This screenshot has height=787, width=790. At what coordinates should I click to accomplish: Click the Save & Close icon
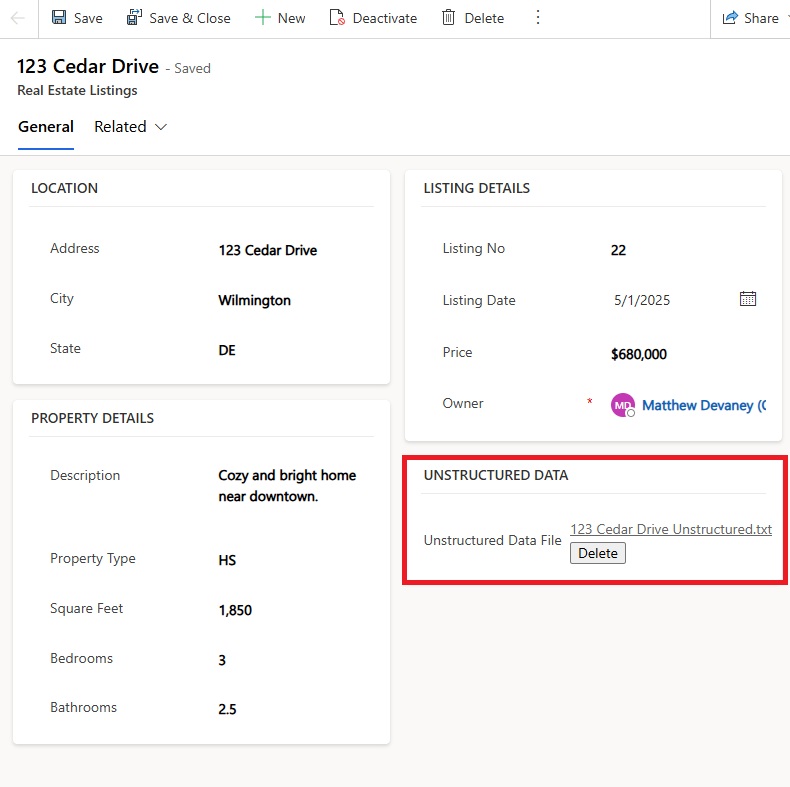(134, 18)
